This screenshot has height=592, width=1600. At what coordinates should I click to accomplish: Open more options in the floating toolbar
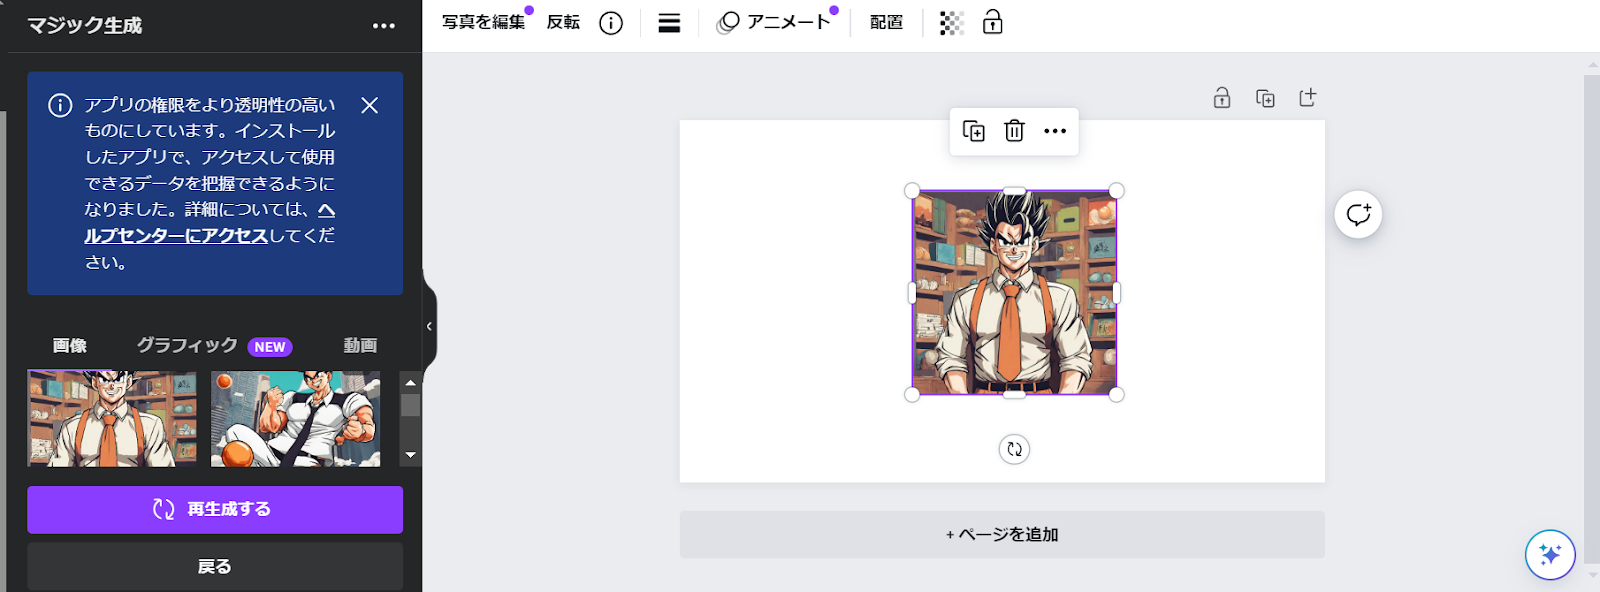tap(1055, 131)
